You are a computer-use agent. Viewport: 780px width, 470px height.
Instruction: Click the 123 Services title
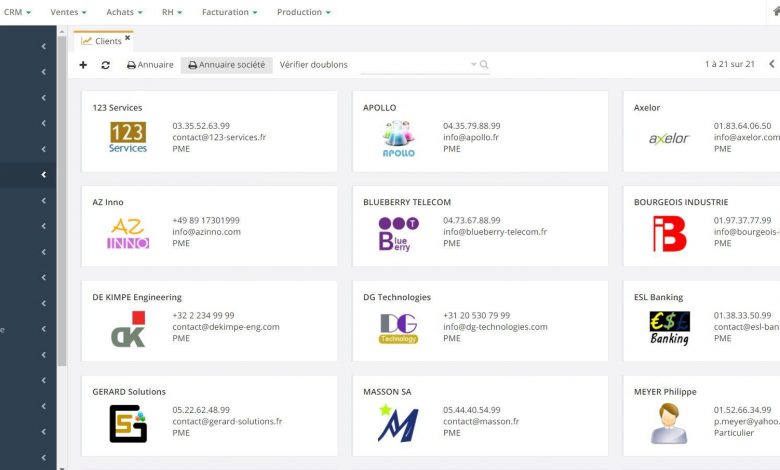click(117, 107)
